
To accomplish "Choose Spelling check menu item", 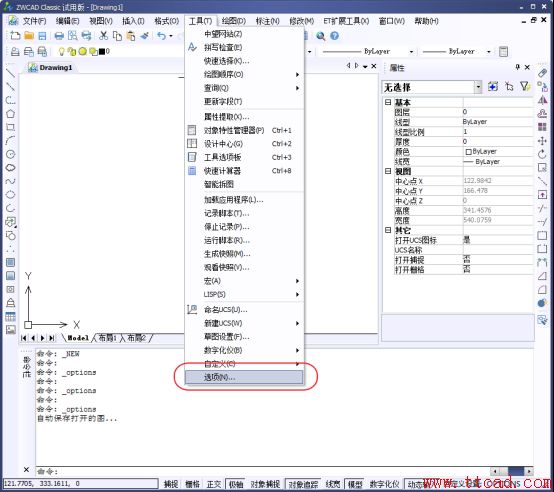I will pyautogui.click(x=244, y=47).
